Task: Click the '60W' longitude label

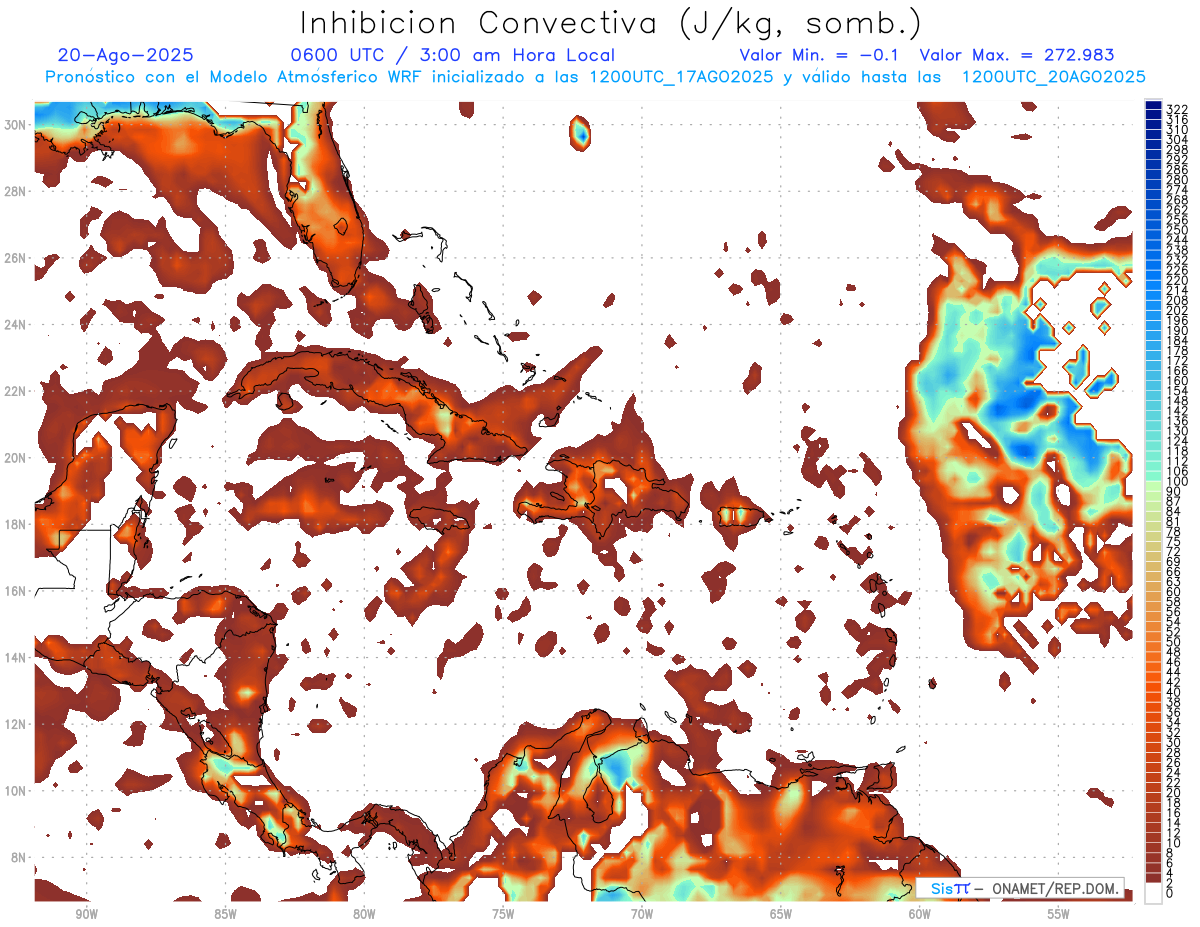Action: tap(920, 915)
